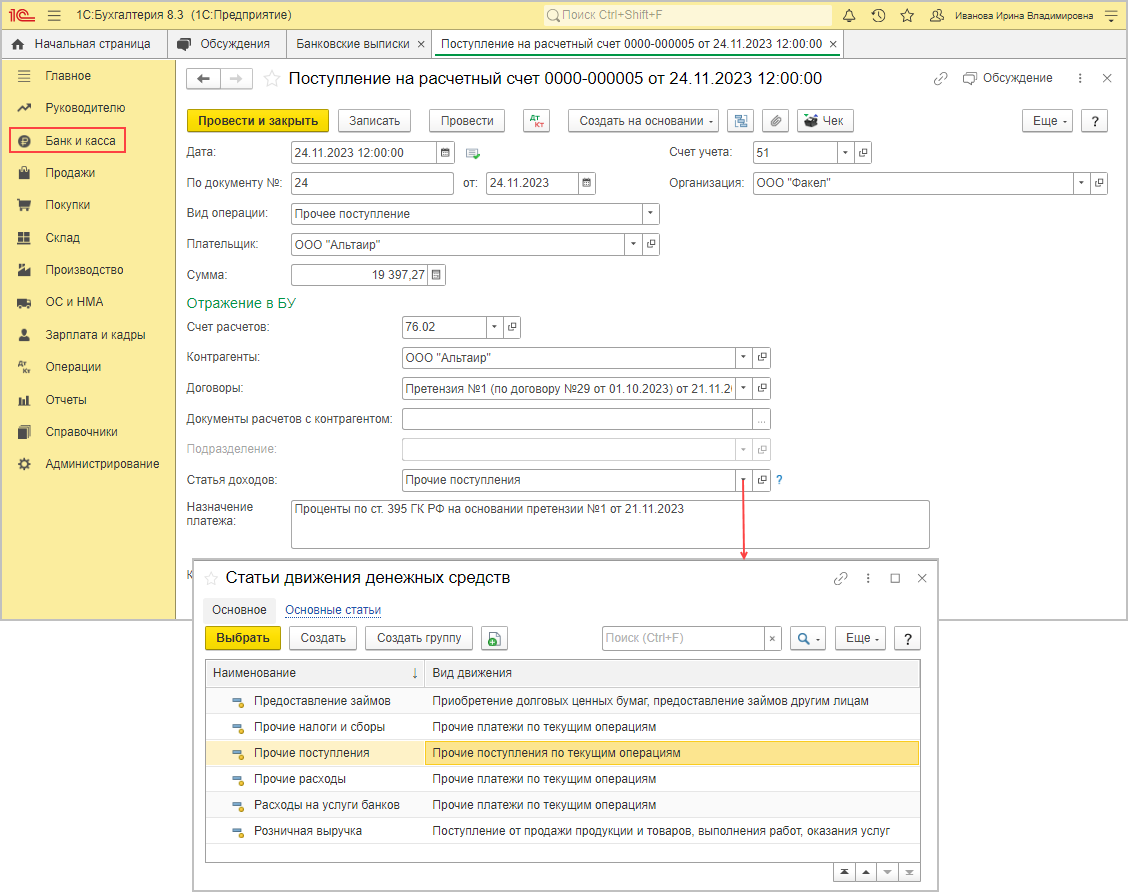
Task: Expand Счет учета dropdown
Action: point(845,153)
